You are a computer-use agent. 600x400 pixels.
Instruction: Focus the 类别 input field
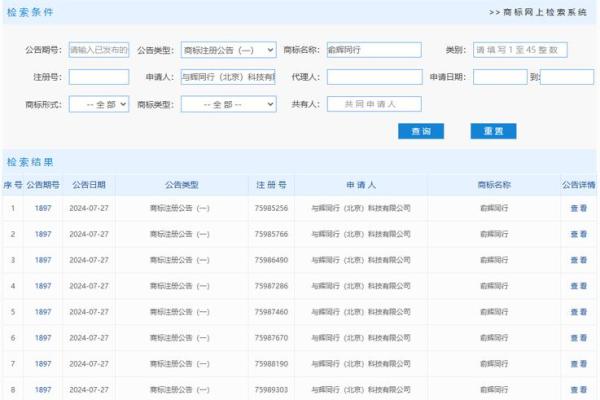[520, 50]
